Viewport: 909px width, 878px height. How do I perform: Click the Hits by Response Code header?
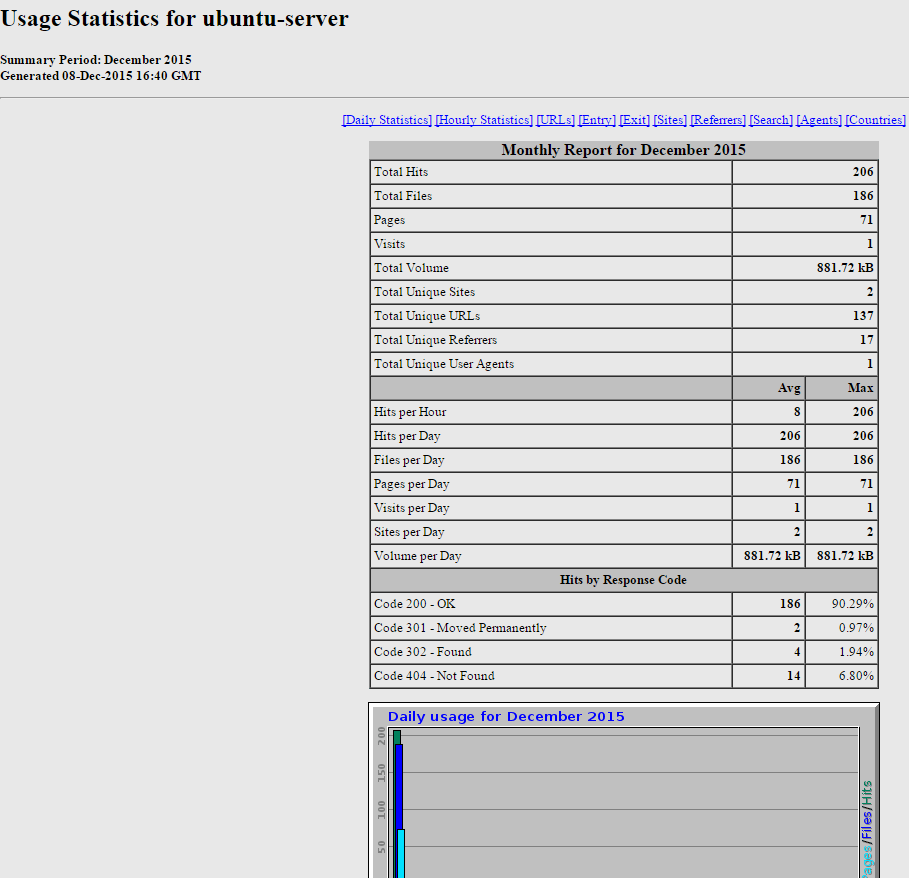tap(623, 580)
